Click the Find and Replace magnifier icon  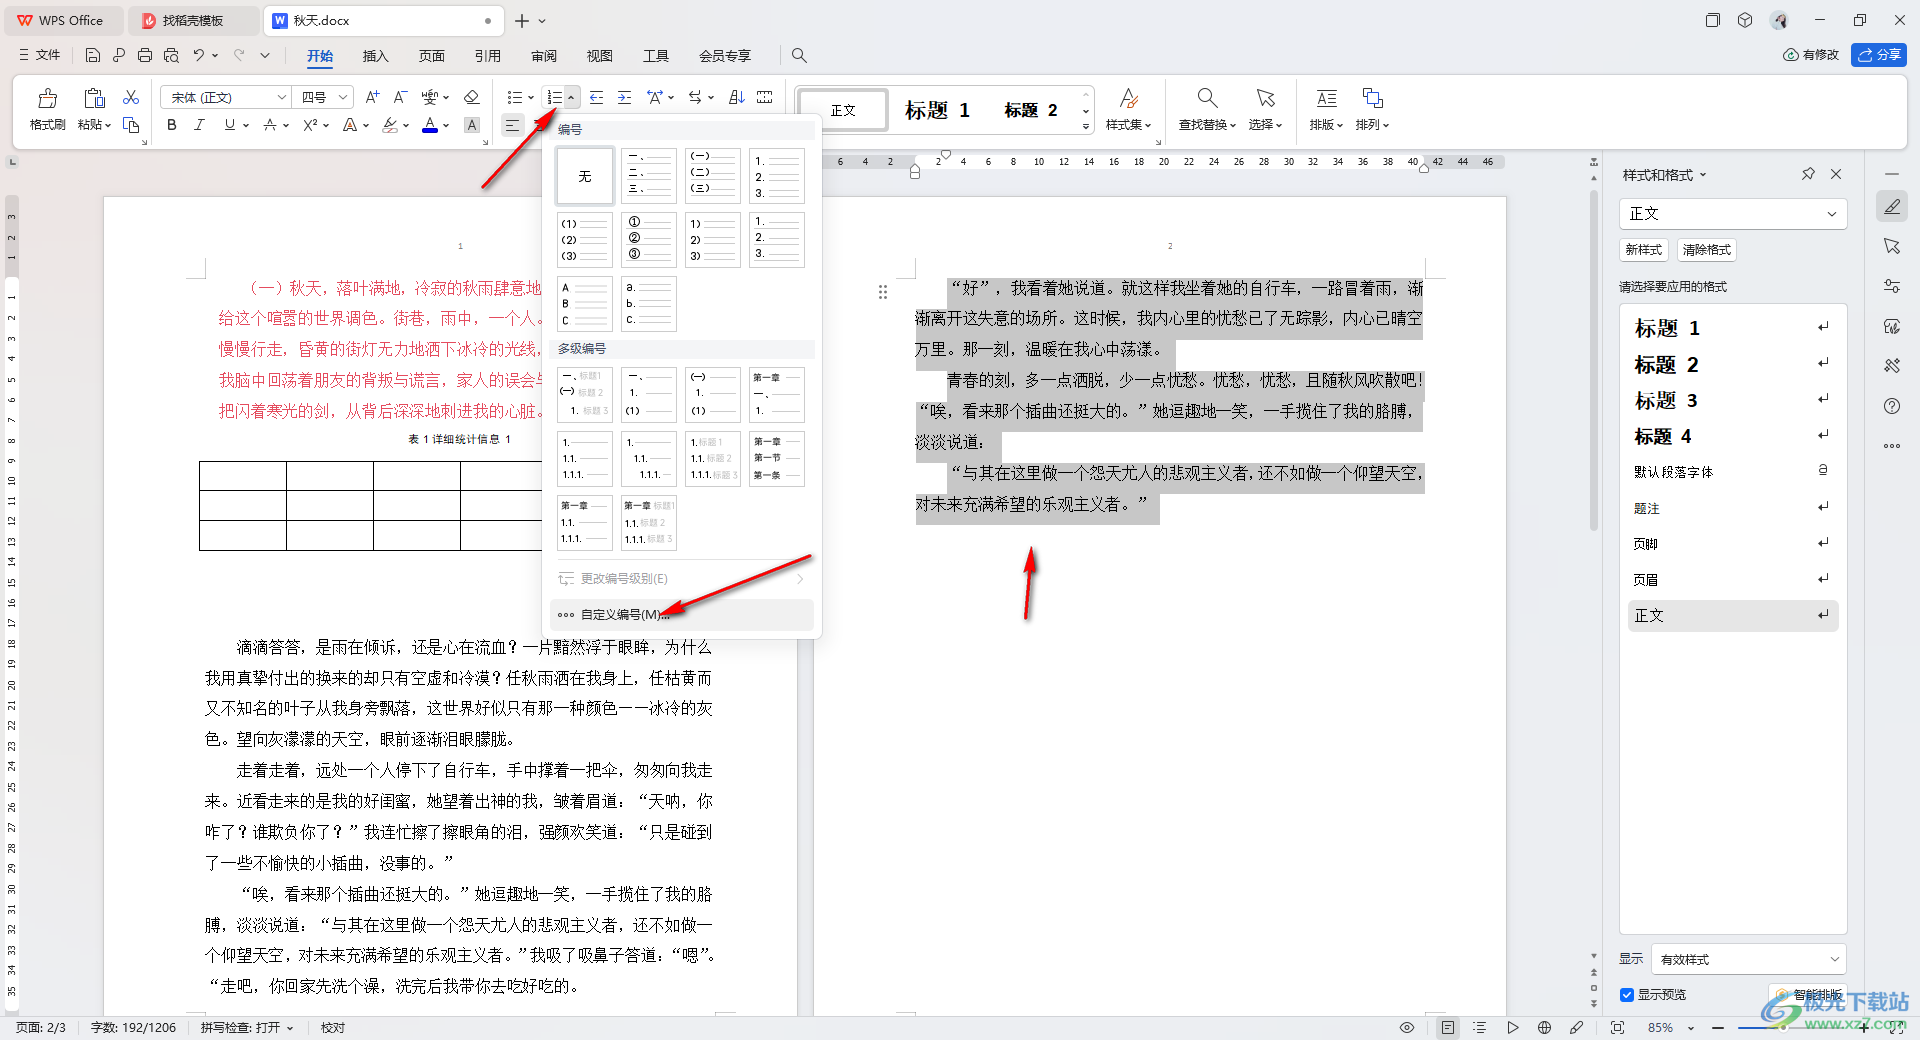[1207, 98]
